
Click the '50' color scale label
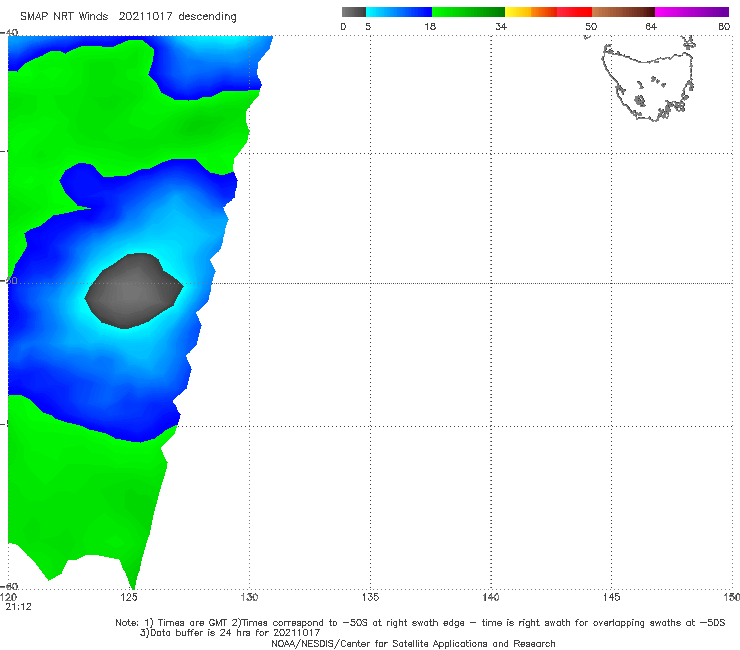tap(591, 26)
